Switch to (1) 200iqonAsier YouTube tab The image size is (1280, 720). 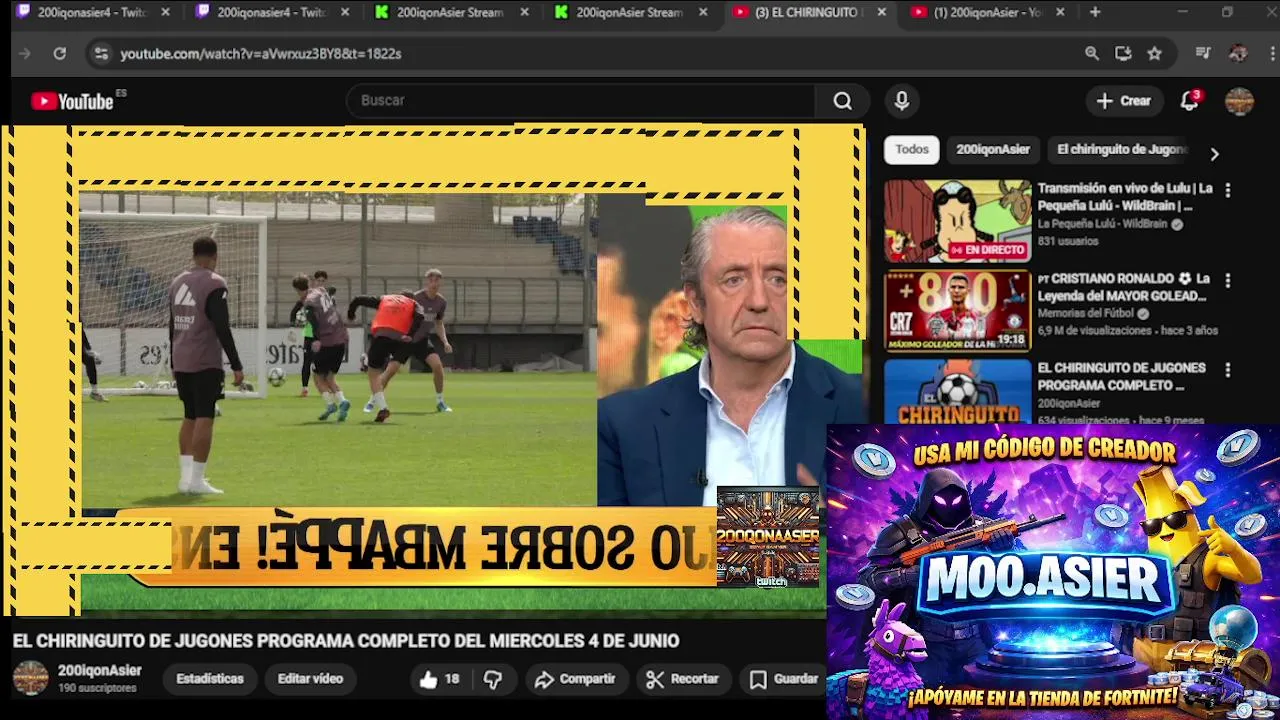(987, 12)
